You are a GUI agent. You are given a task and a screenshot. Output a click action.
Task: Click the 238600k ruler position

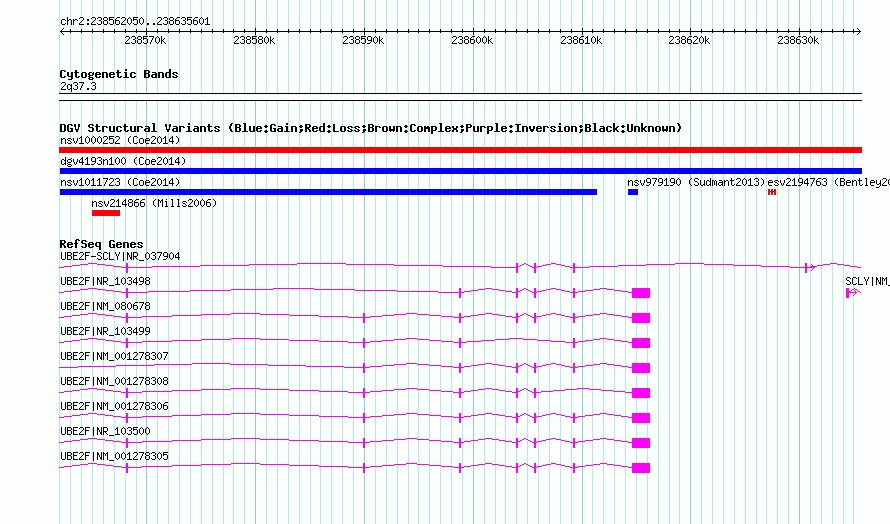pos(472,40)
